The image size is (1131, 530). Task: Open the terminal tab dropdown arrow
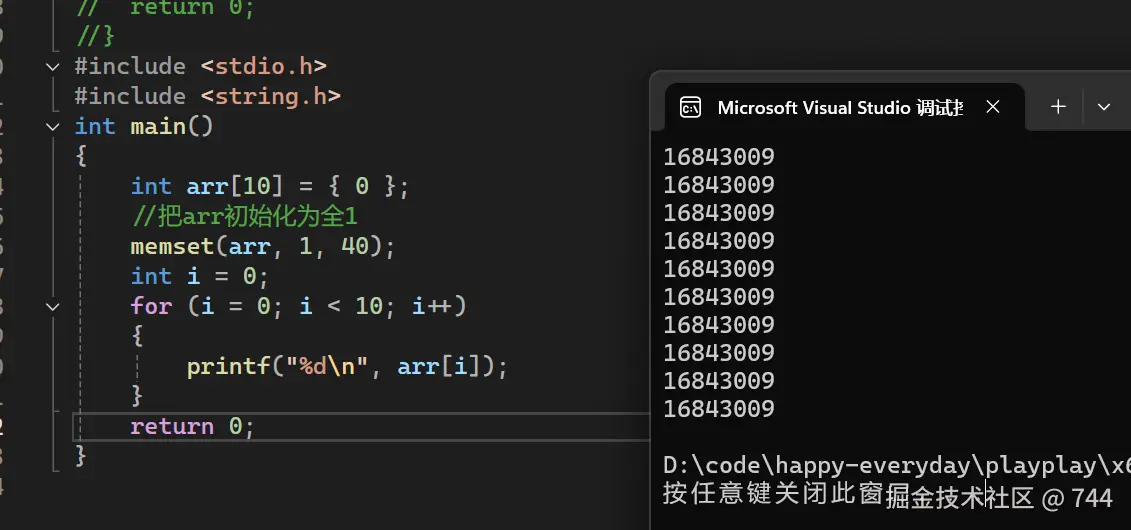1104,107
